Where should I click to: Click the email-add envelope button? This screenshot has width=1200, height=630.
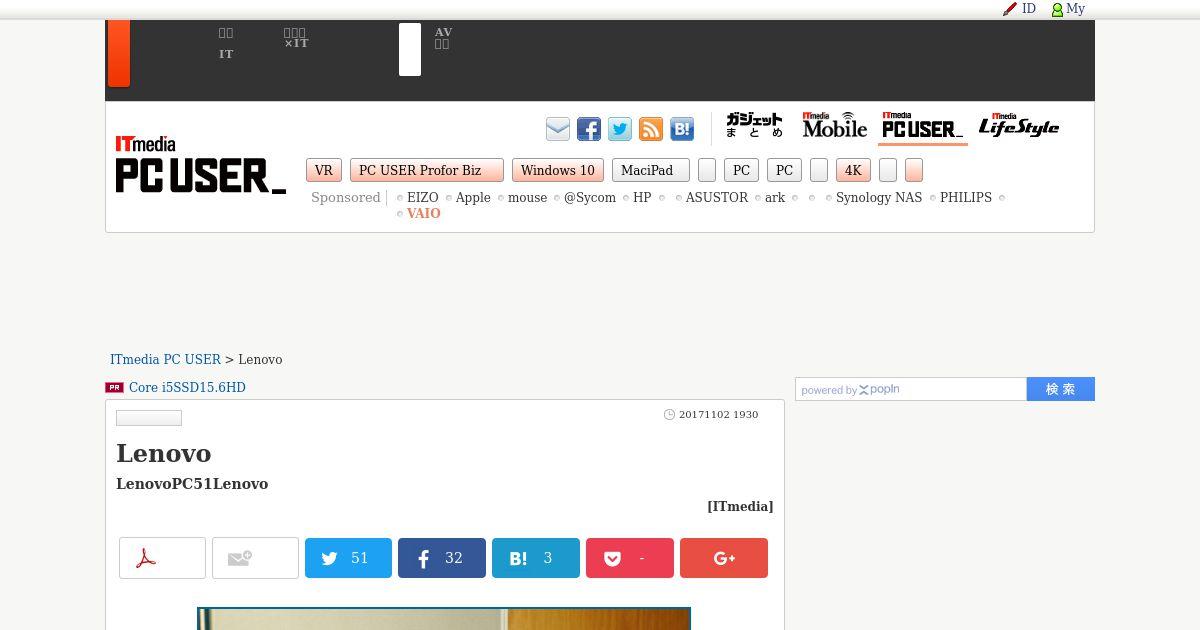pyautogui.click(x=255, y=558)
